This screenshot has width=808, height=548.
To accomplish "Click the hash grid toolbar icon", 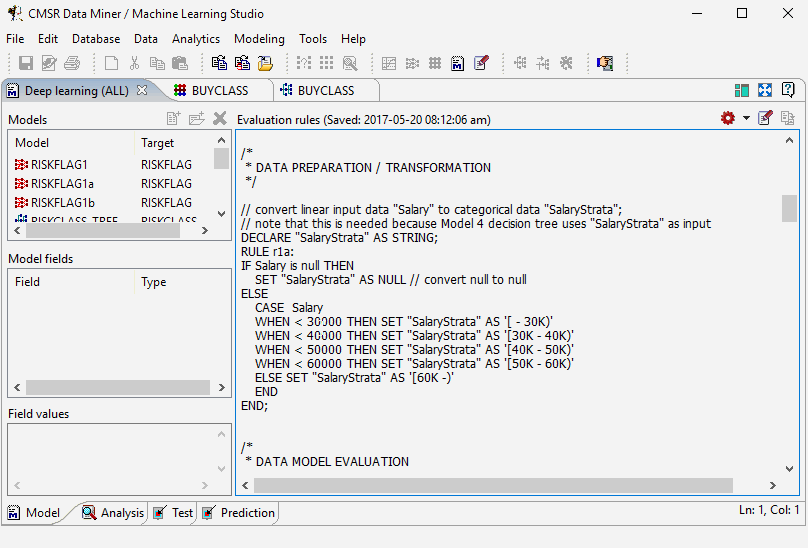I will coord(435,63).
